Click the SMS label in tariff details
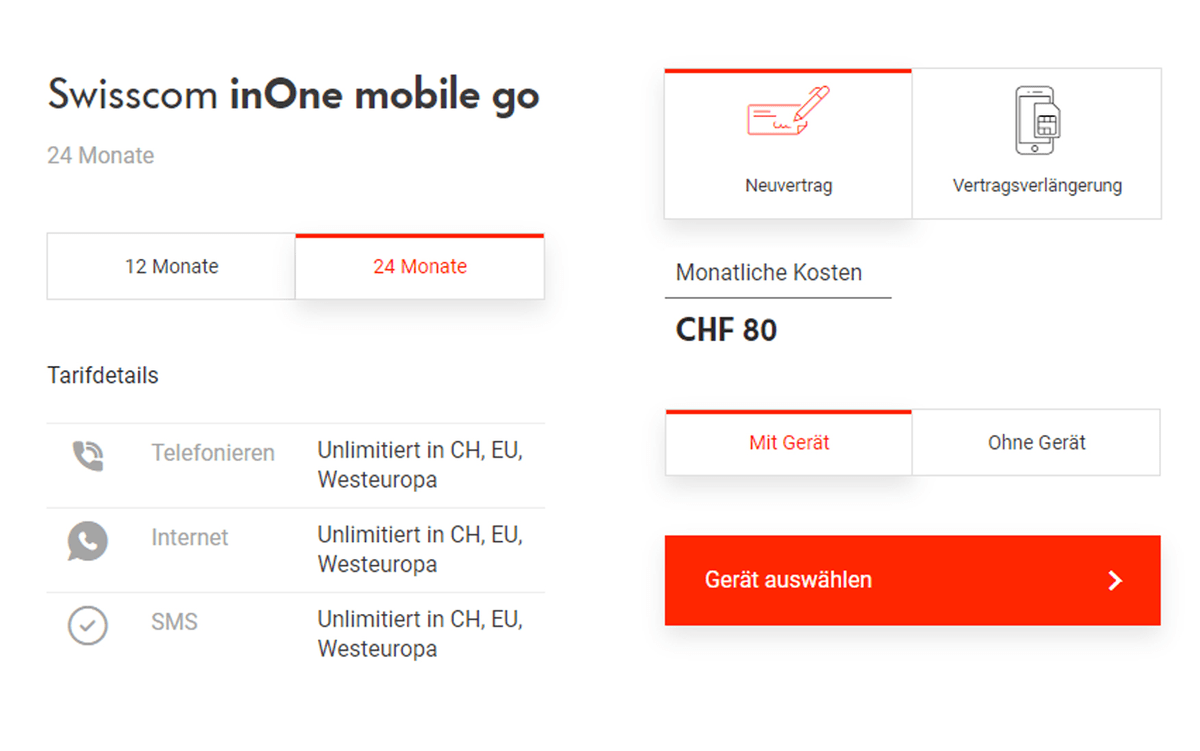Image resolution: width=1200 pixels, height=751 pixels. (175, 623)
